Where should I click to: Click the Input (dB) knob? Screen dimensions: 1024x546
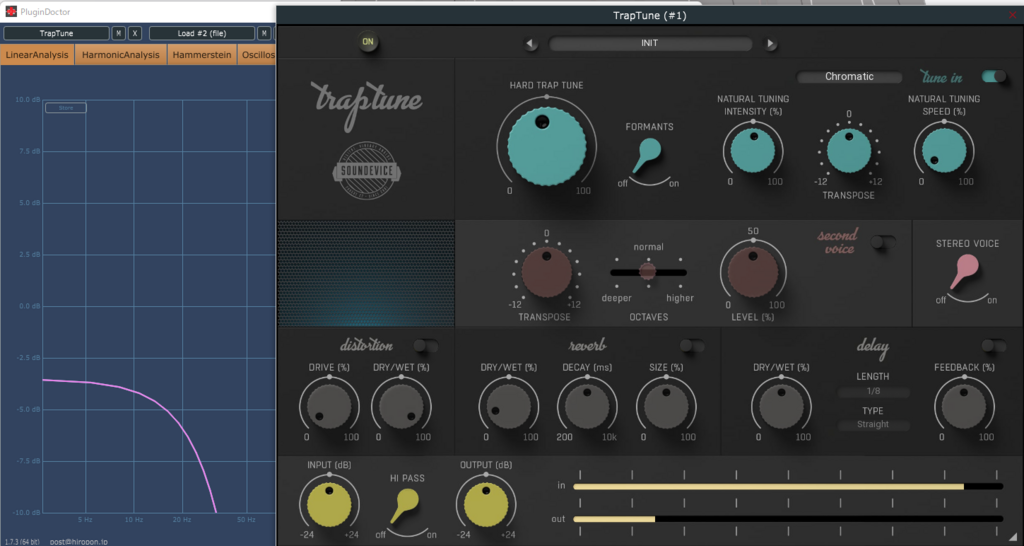[x=329, y=505]
